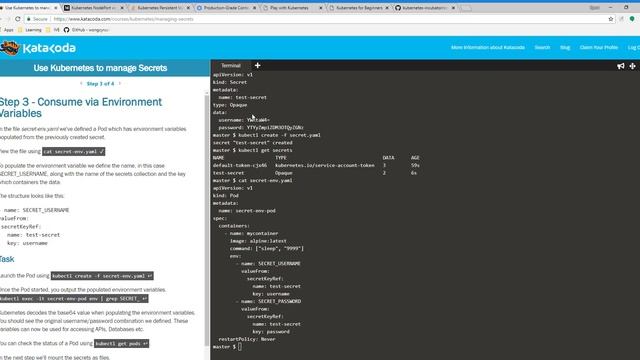The height and width of the screenshot is (360, 640).
Task: Click the Step 3 Consume via Environment heading
Action: click(81, 107)
